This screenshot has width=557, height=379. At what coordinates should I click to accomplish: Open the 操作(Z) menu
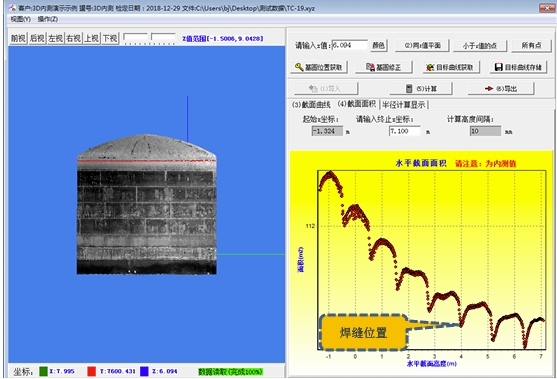pyautogui.click(x=48, y=19)
